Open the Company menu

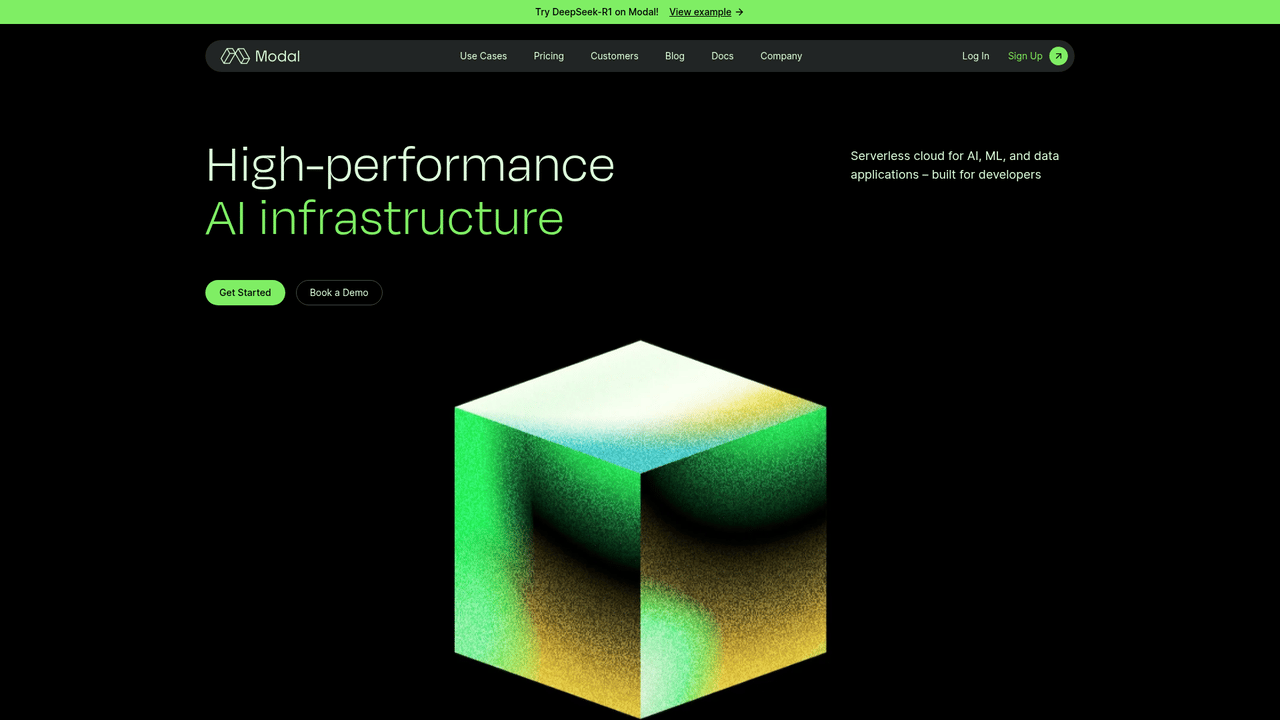(781, 56)
